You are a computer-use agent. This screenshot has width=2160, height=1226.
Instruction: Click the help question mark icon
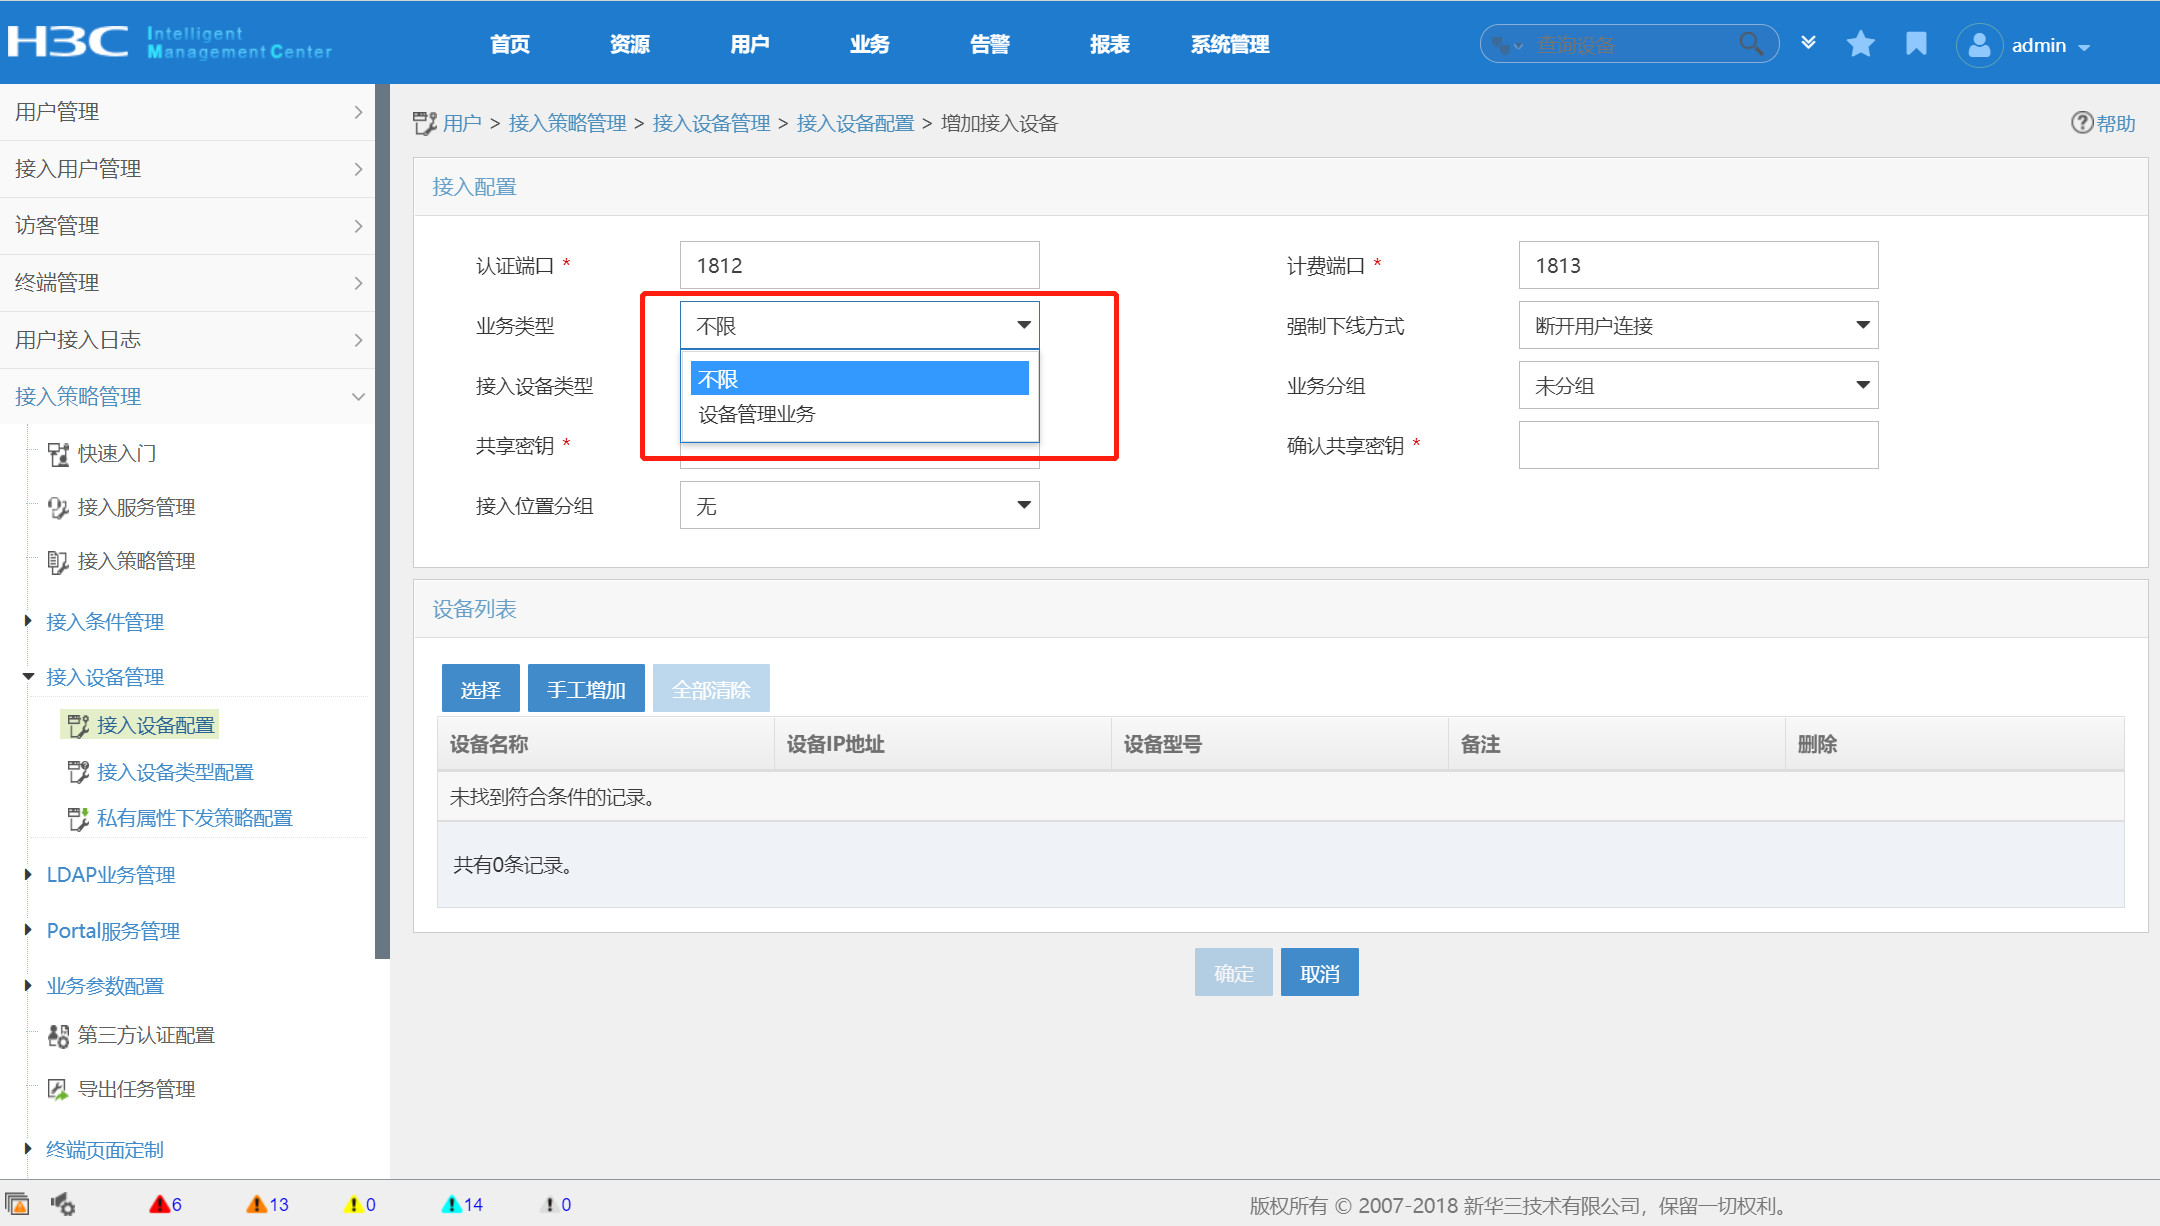(2081, 122)
